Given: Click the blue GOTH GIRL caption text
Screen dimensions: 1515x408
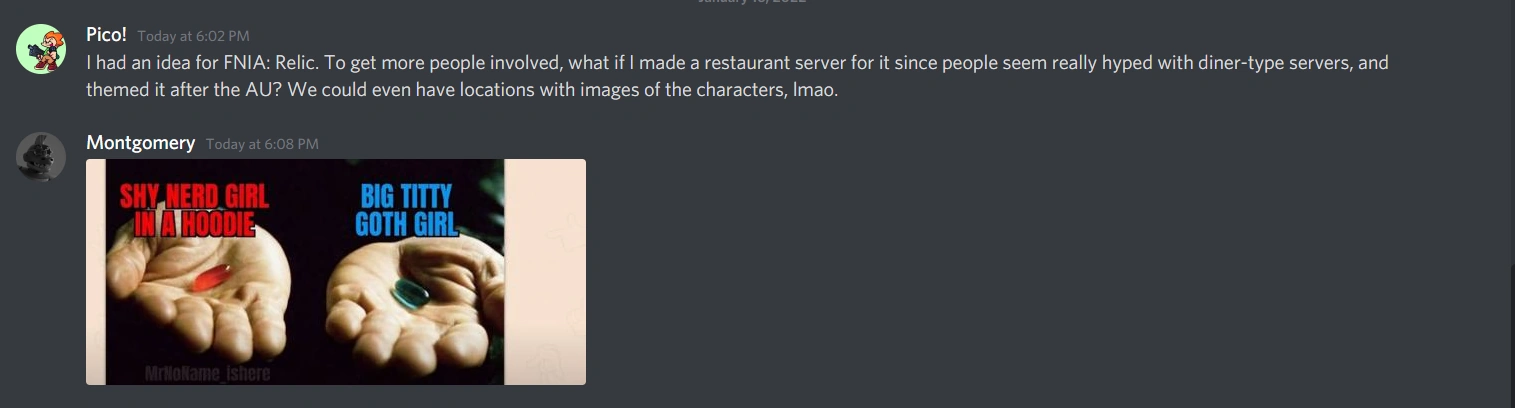Looking at the screenshot, I should [x=406, y=224].
